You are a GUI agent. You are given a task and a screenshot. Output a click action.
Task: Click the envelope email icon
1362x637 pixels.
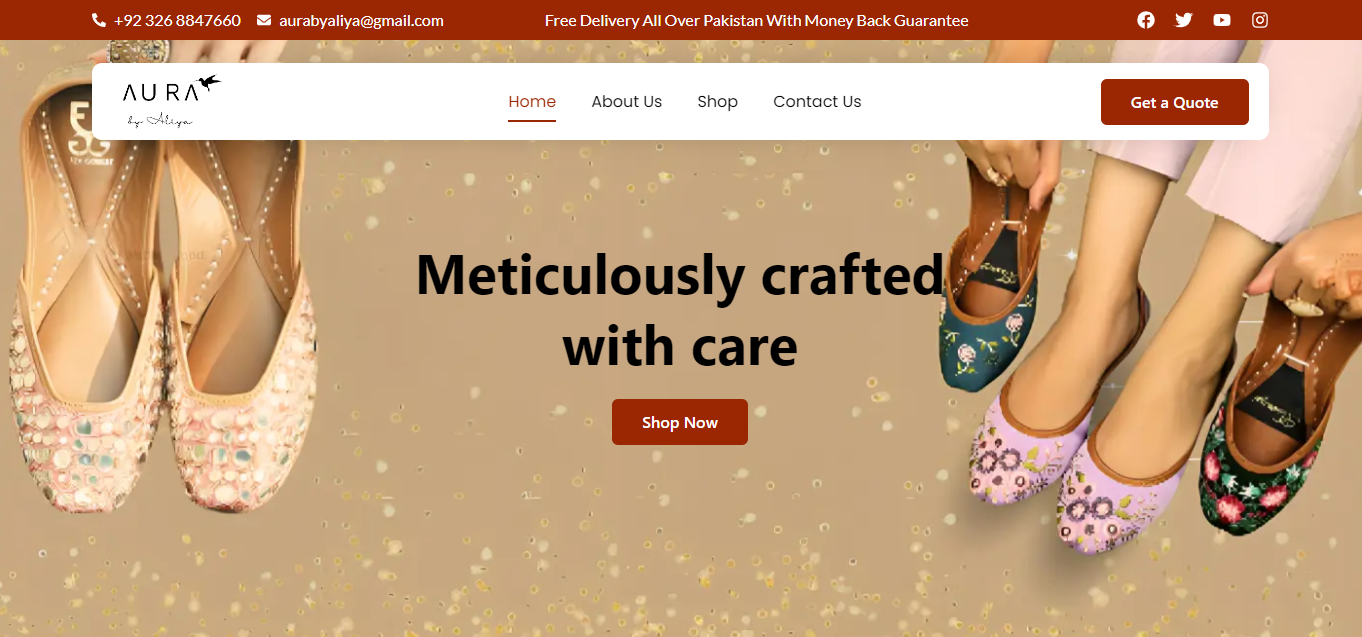(264, 20)
